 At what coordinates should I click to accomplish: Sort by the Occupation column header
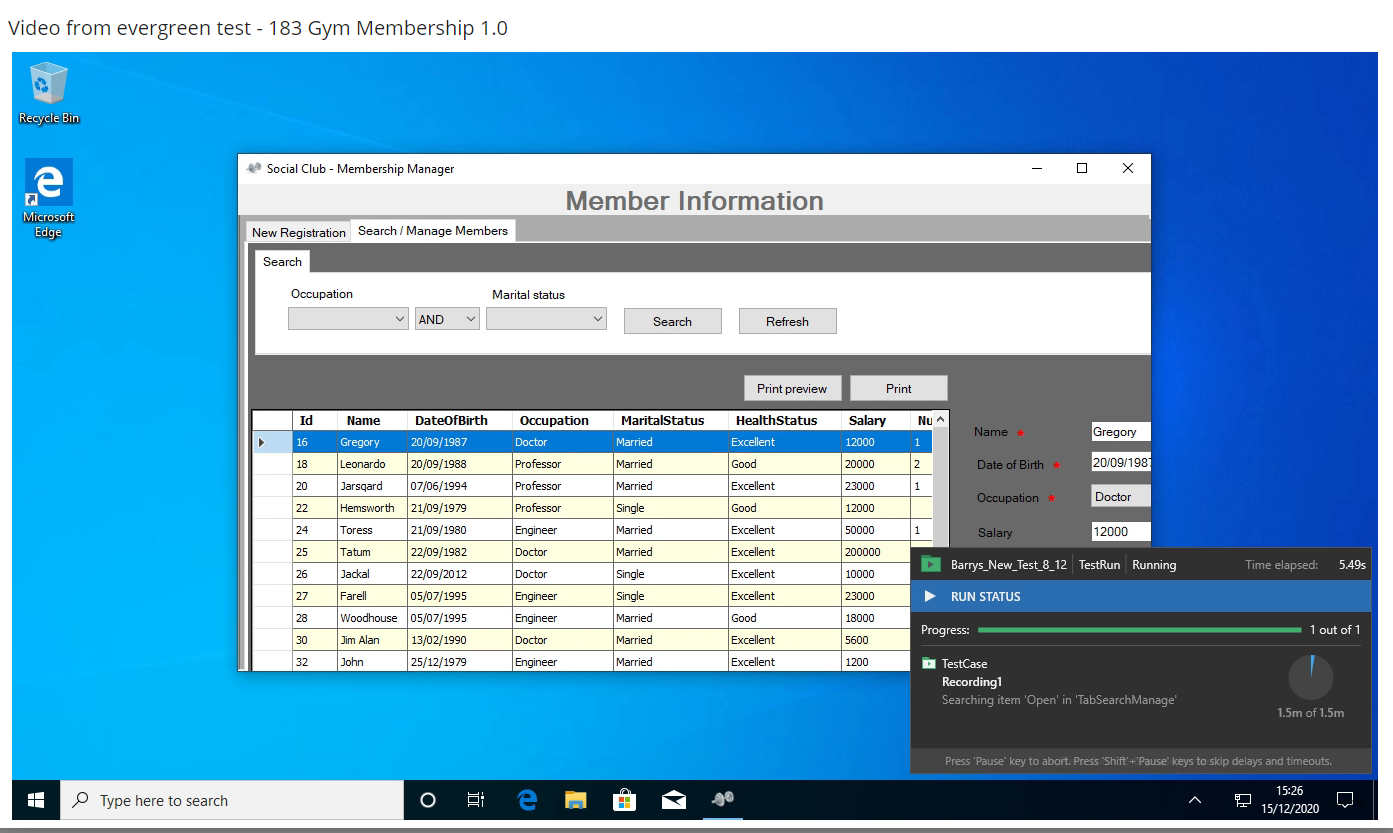562,420
